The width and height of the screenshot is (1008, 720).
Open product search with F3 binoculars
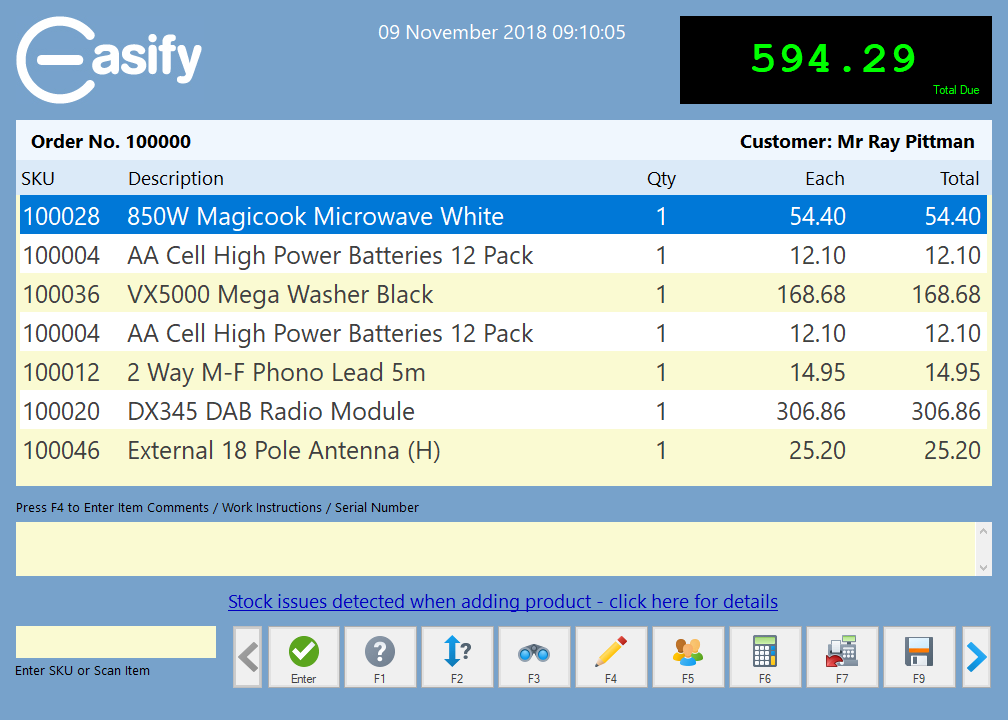[x=534, y=656]
